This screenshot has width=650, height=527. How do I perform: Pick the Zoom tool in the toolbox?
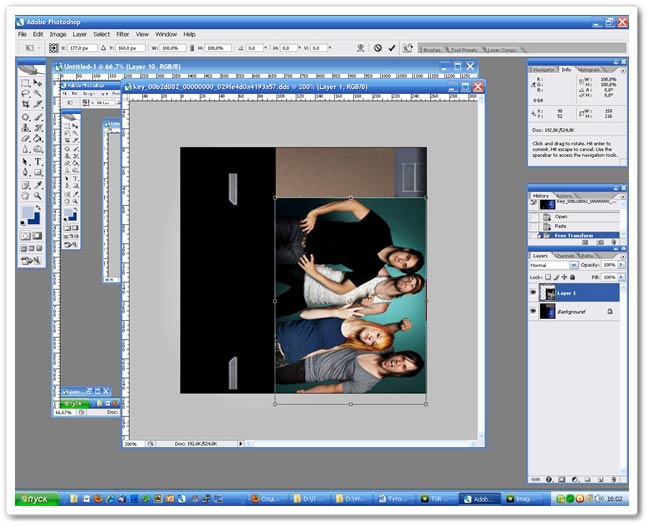click(x=38, y=196)
